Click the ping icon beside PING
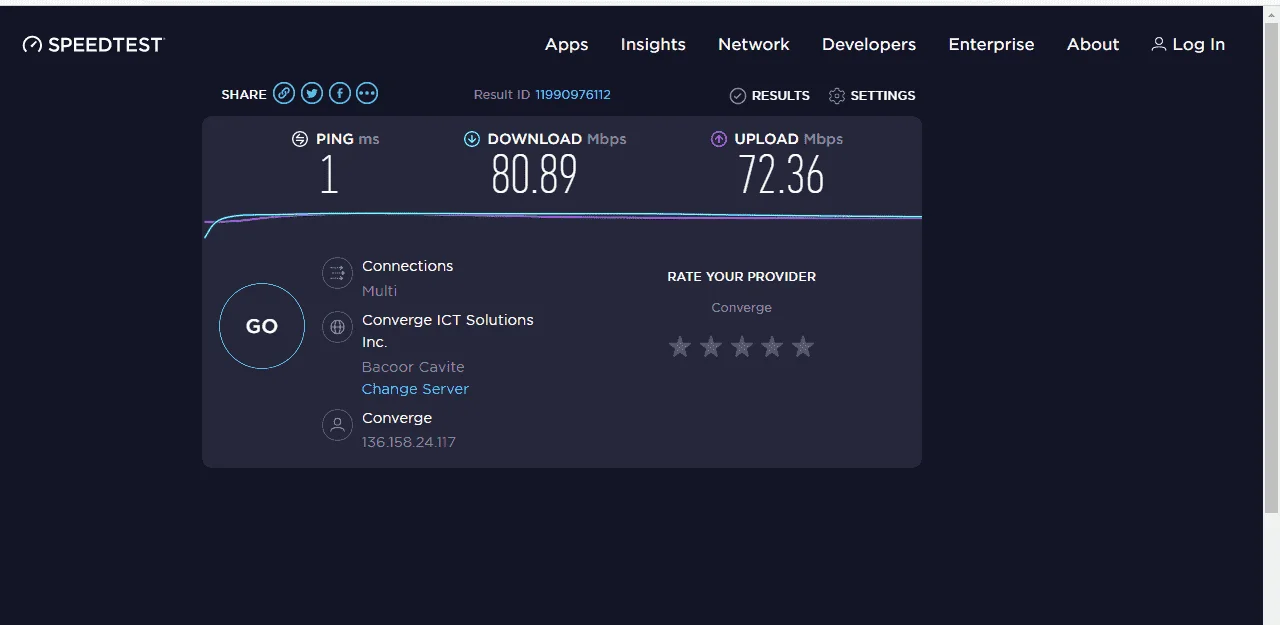The width and height of the screenshot is (1280, 625). click(x=300, y=139)
